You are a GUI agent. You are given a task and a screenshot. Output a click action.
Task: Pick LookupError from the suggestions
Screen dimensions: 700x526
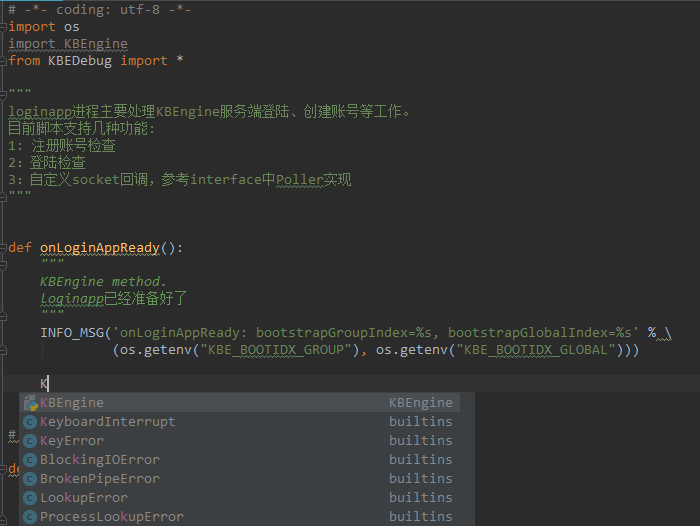click(x=84, y=498)
